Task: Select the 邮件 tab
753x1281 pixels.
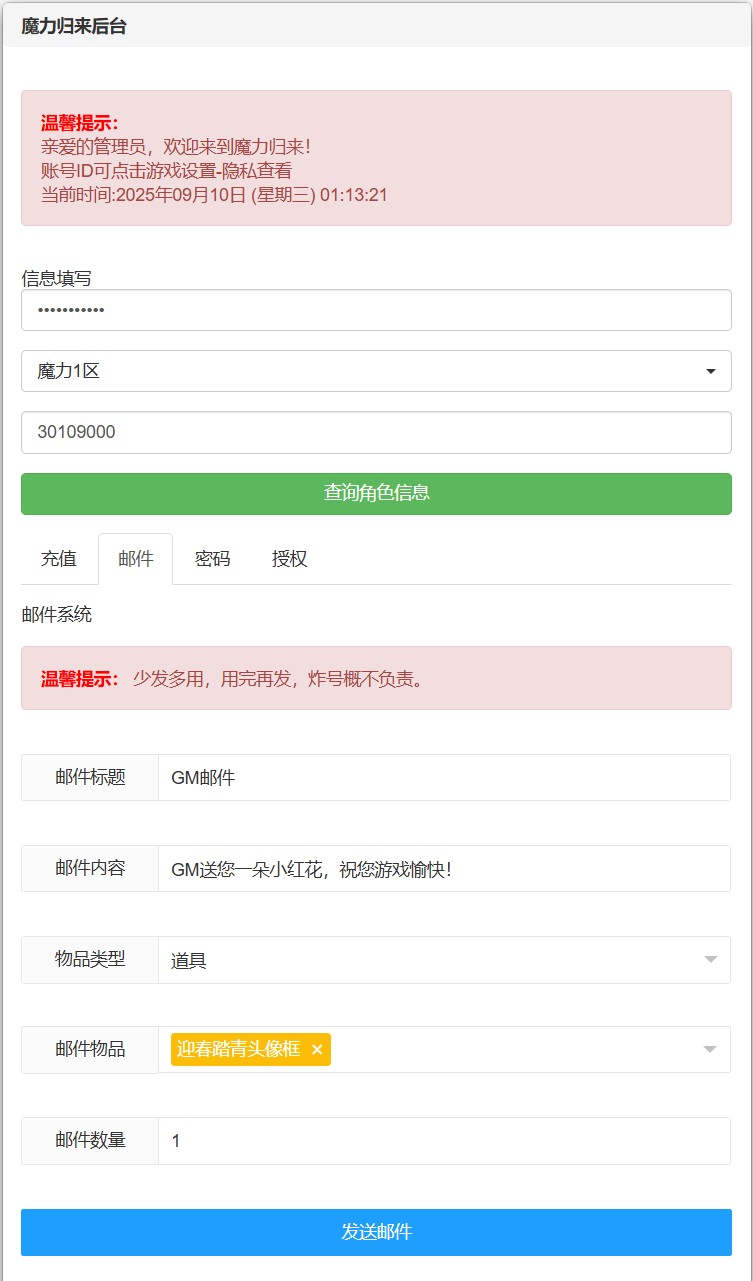Action: click(136, 559)
